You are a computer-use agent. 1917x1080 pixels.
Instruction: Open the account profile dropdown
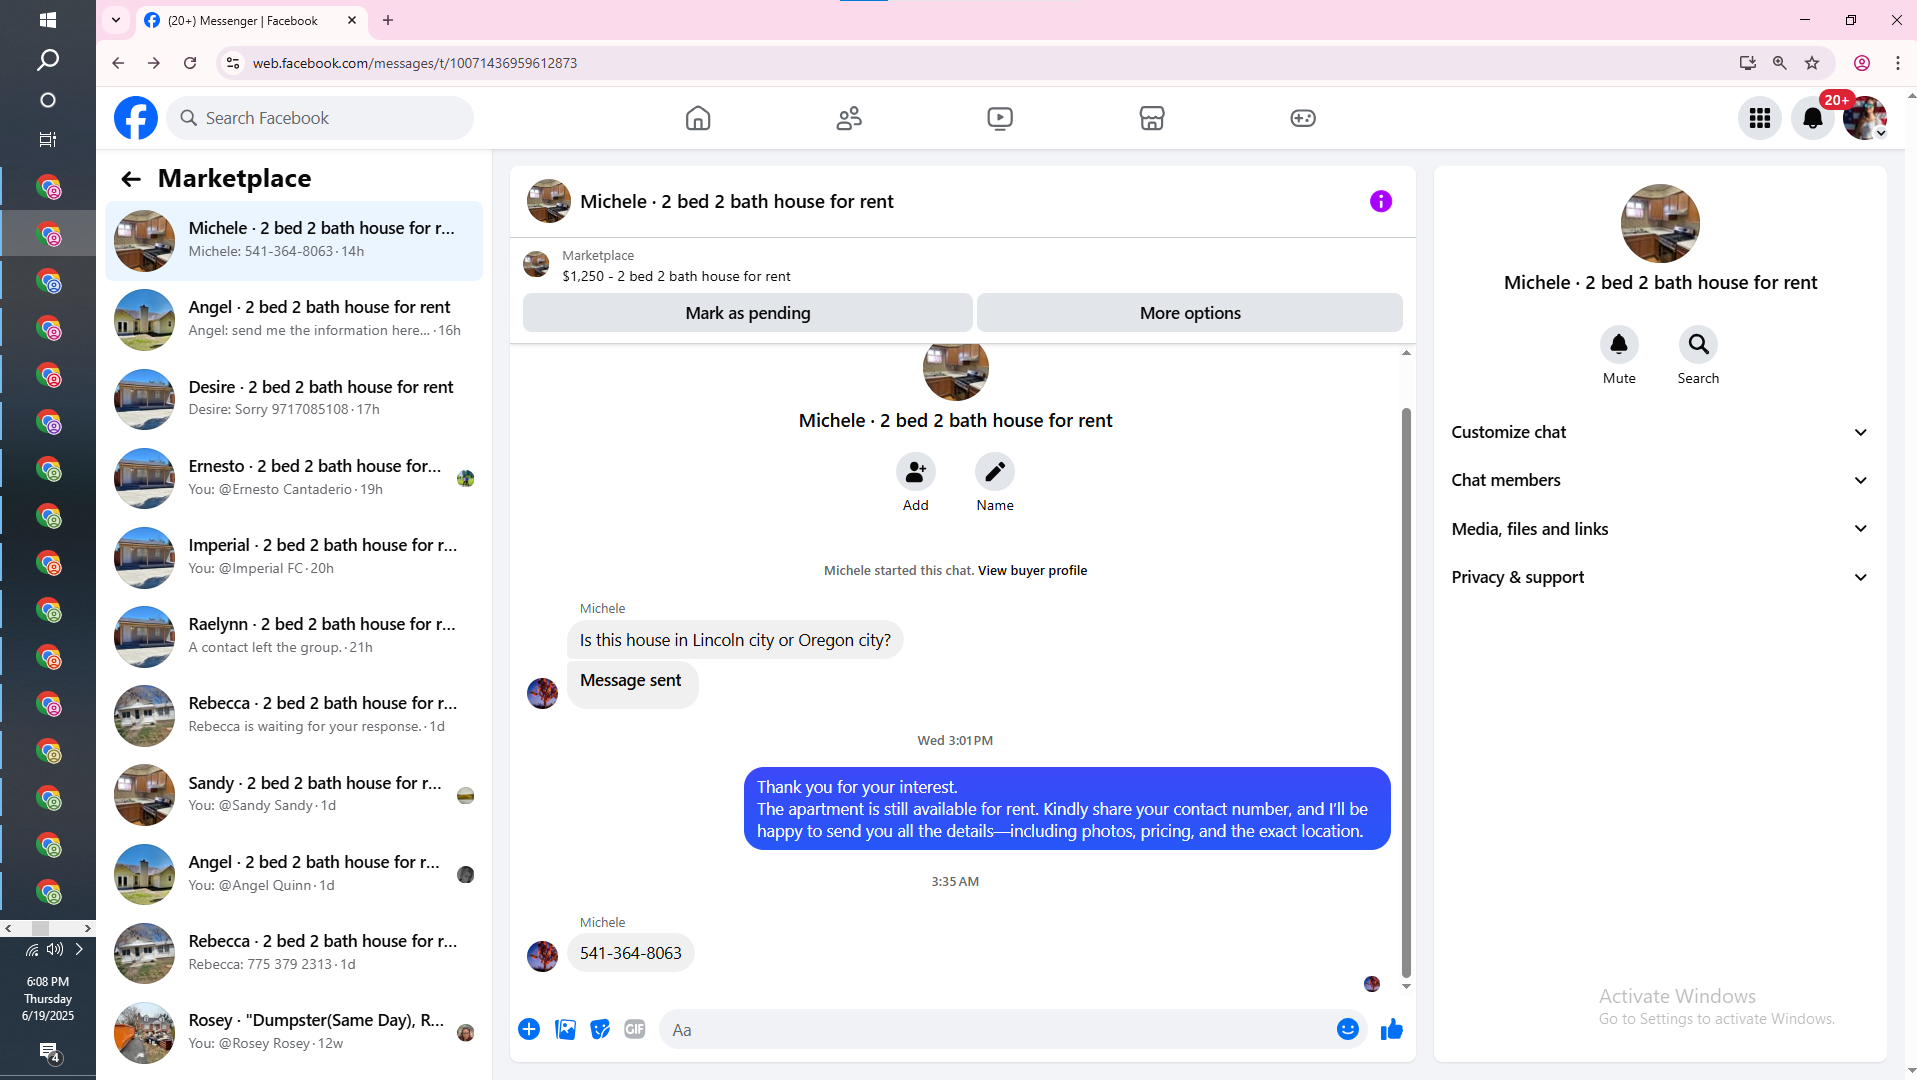1865,118
